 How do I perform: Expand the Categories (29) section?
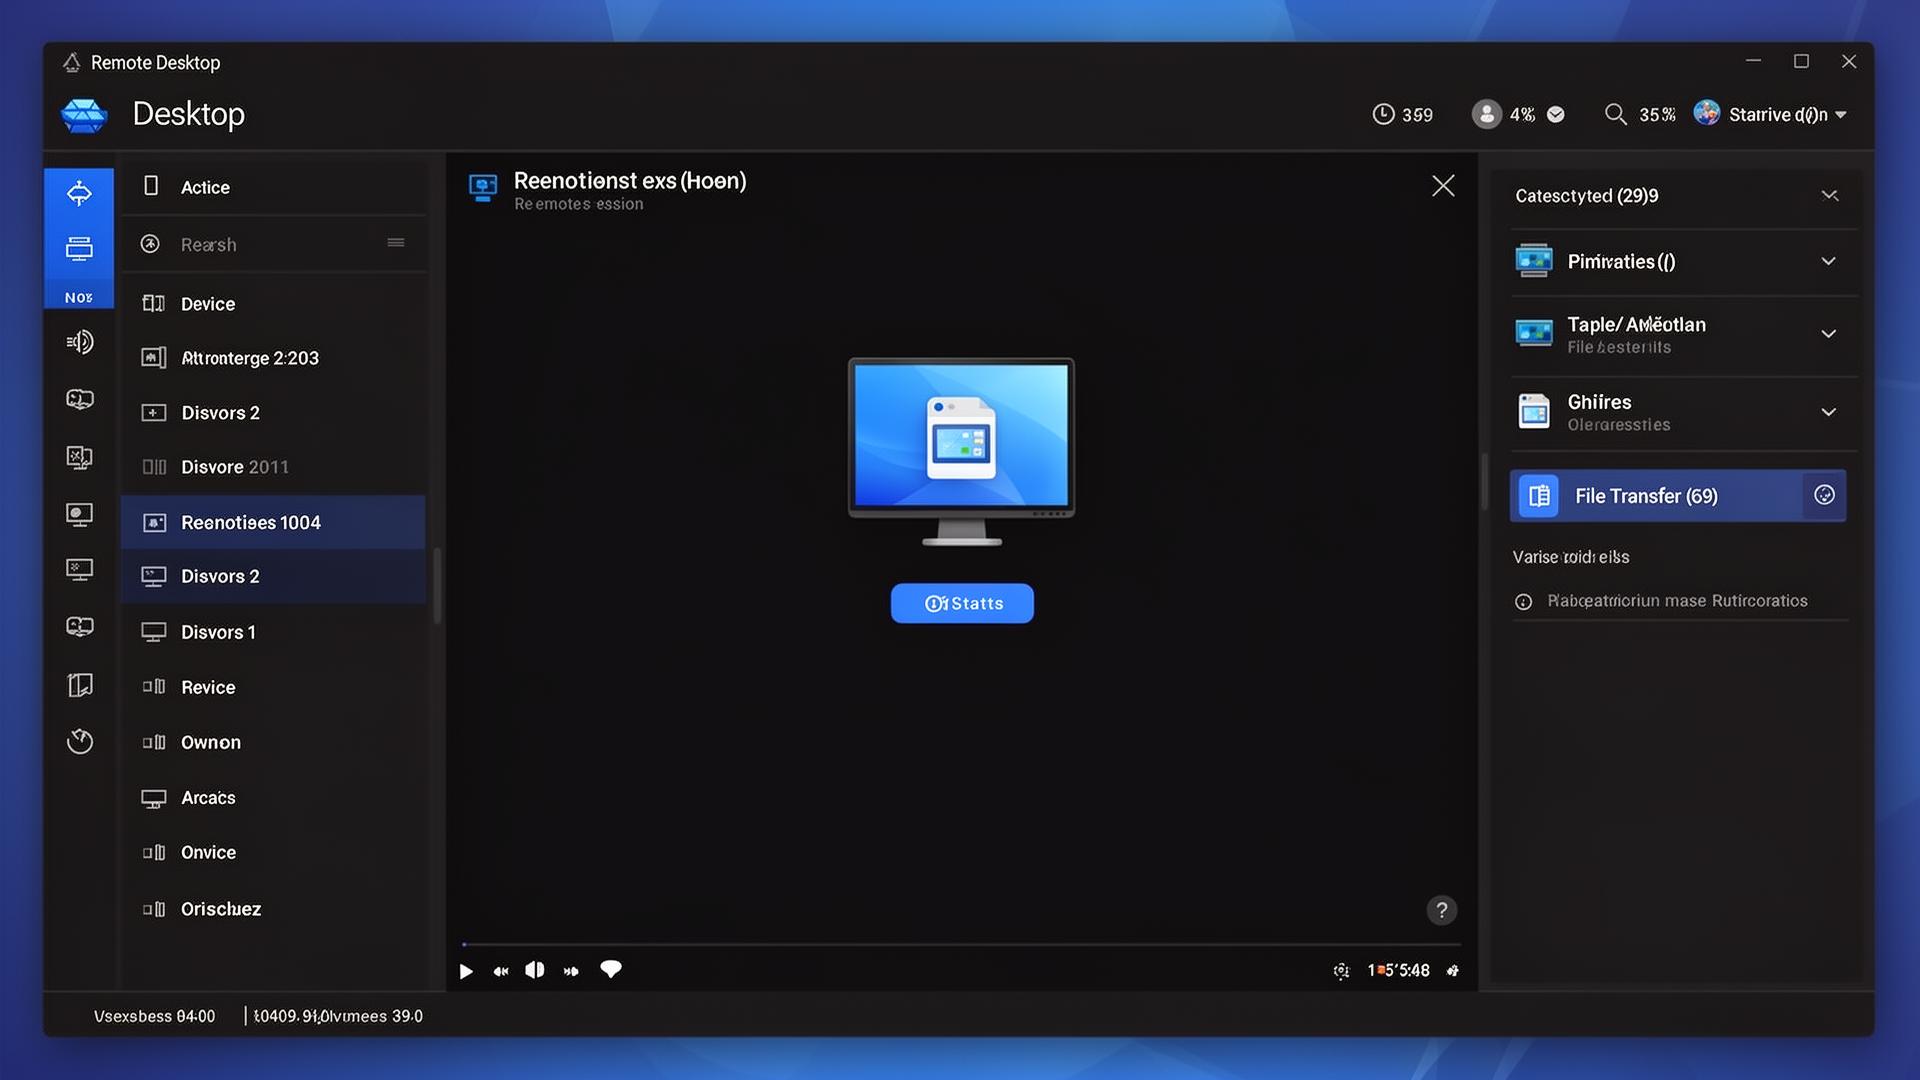pyautogui.click(x=1831, y=195)
